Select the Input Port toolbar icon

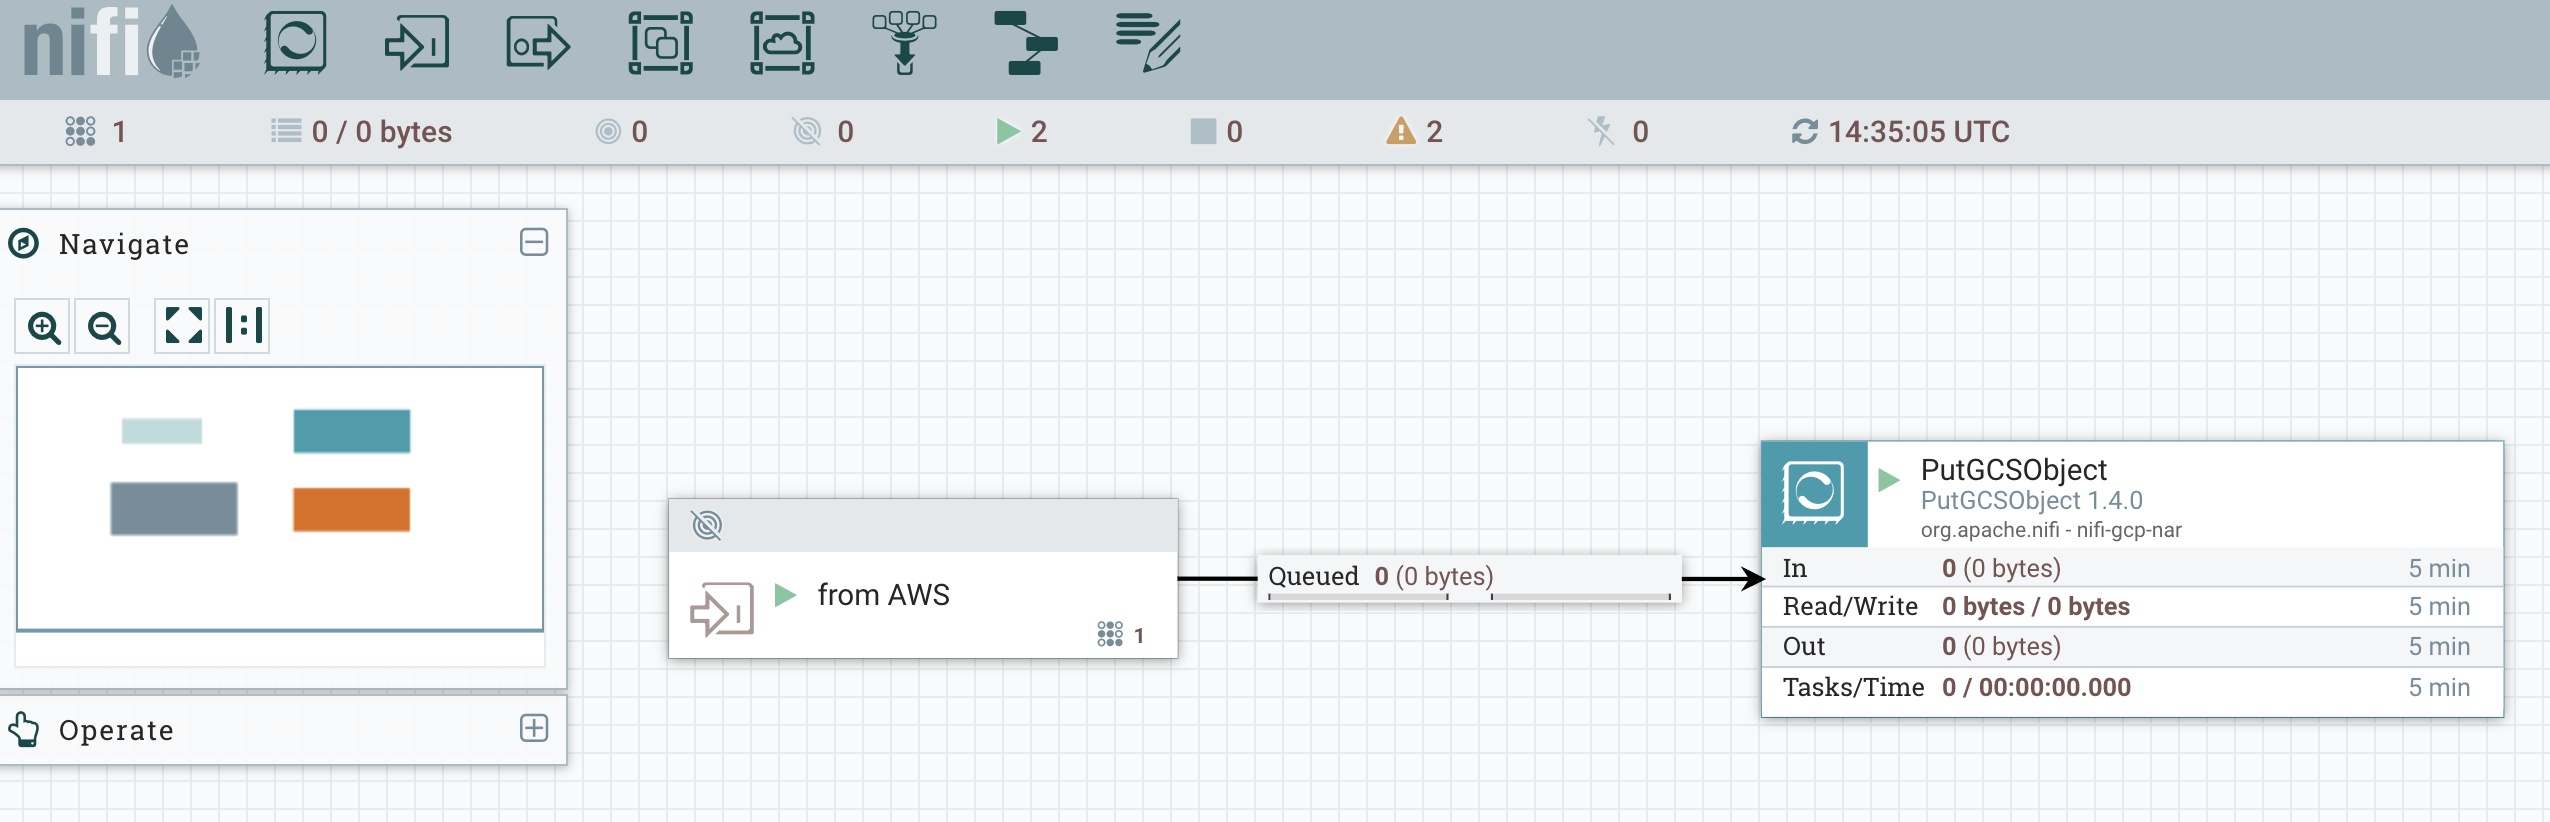(417, 43)
